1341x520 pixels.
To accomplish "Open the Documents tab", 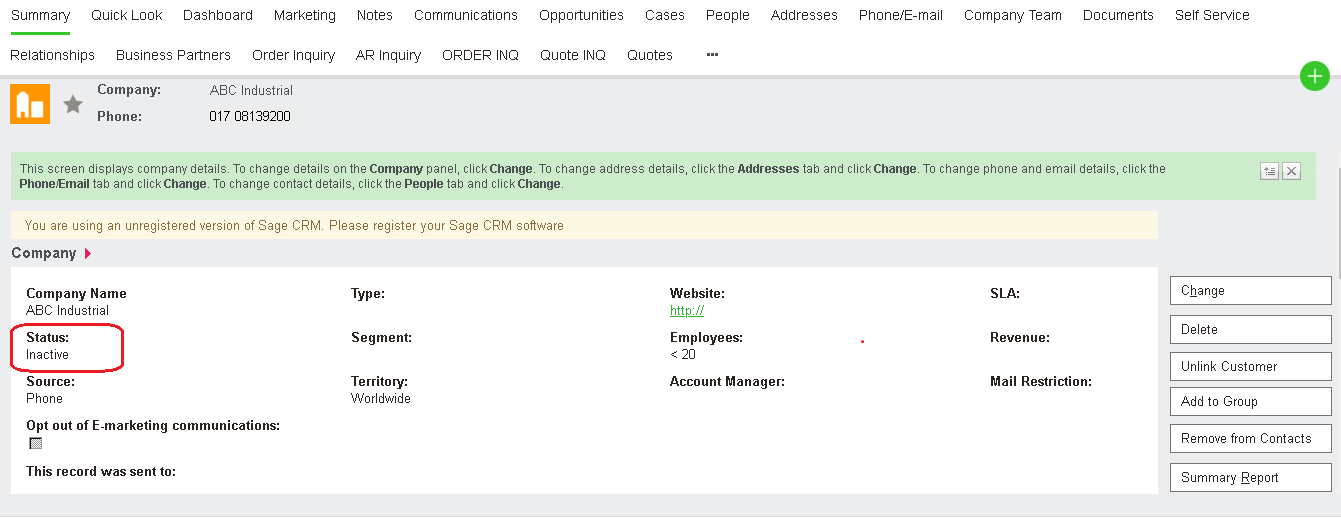I will pyautogui.click(x=1118, y=15).
